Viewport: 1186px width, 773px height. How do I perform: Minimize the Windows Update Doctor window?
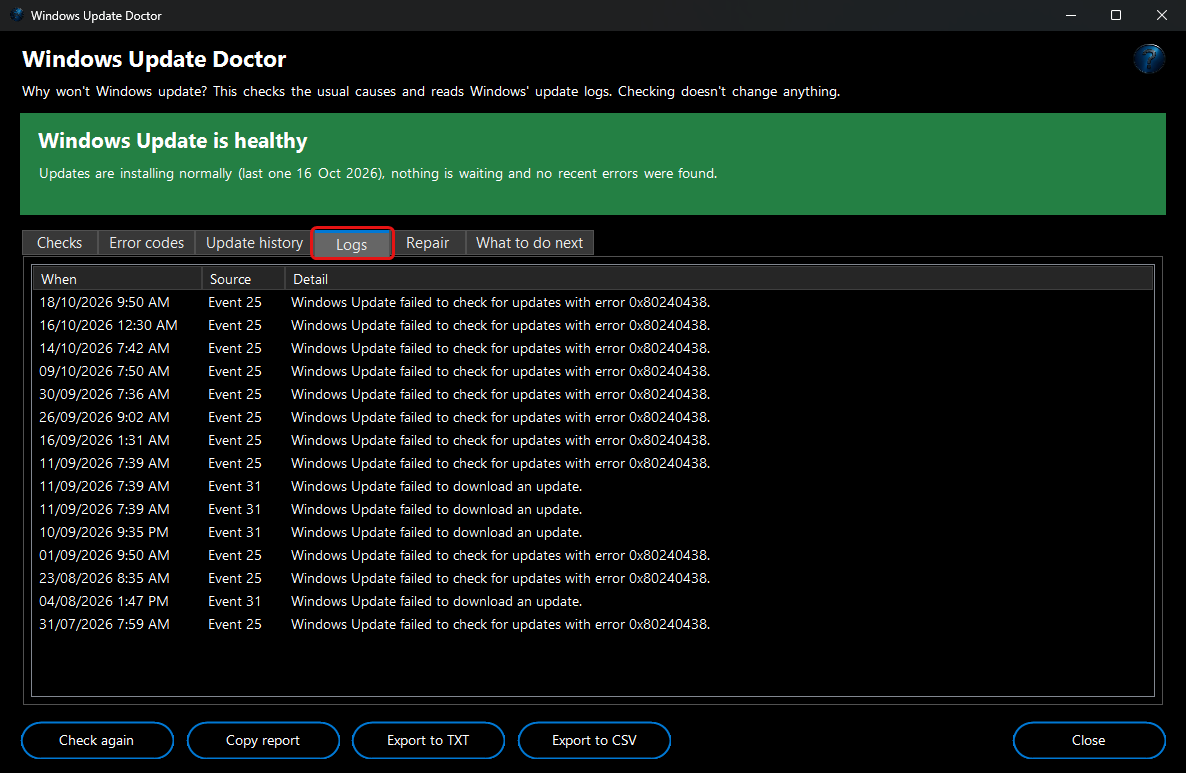tap(1070, 15)
